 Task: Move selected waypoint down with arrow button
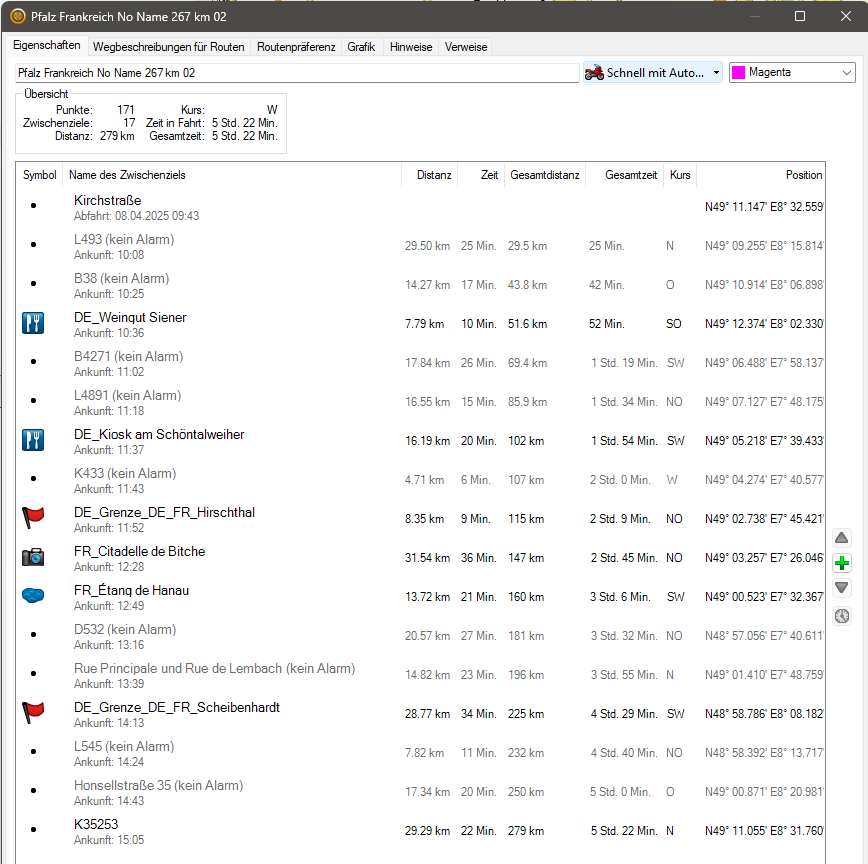(x=841, y=588)
